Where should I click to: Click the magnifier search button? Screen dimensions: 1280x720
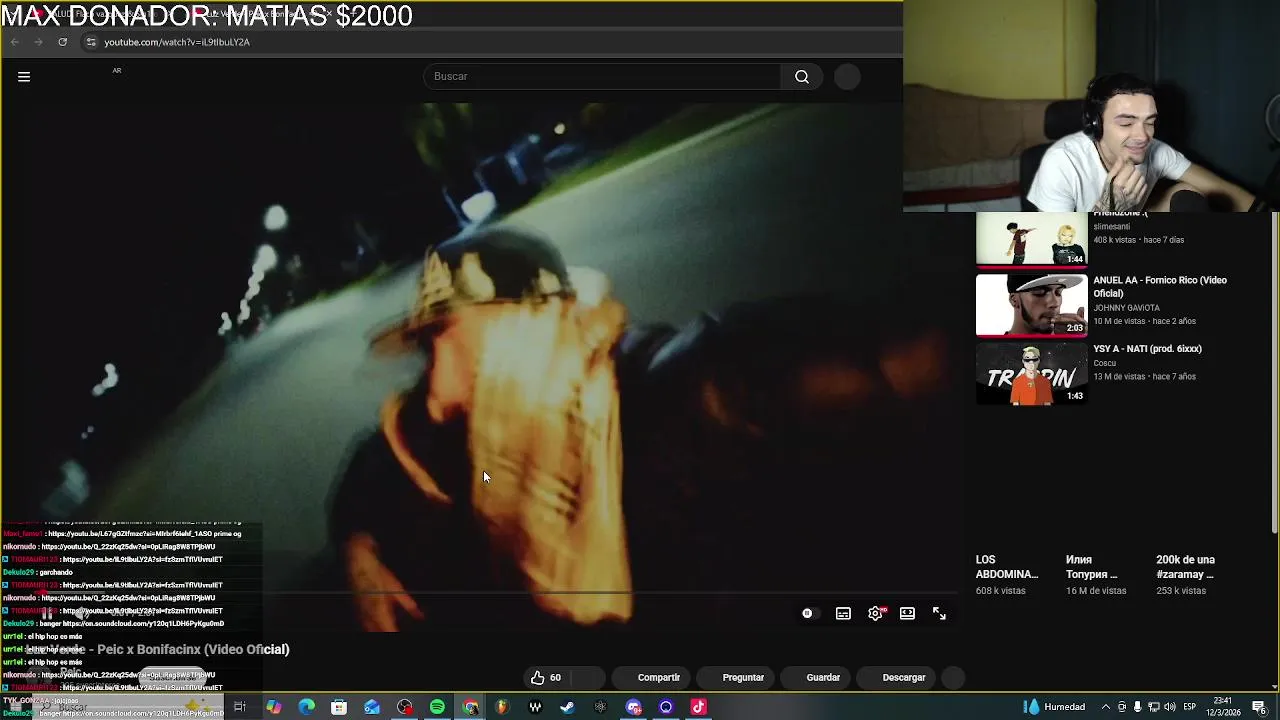[802, 77]
